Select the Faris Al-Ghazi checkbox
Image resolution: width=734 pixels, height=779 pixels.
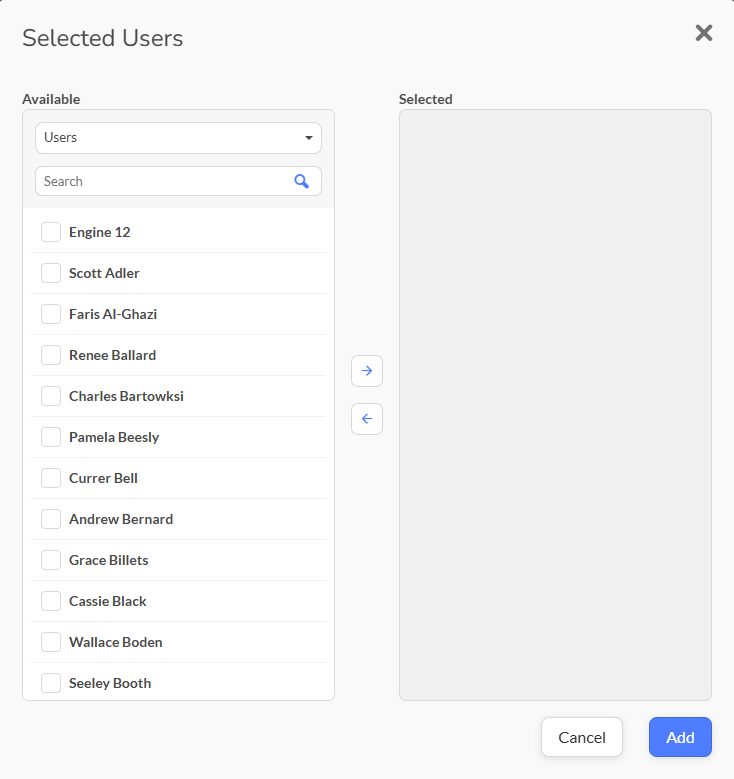tap(51, 314)
